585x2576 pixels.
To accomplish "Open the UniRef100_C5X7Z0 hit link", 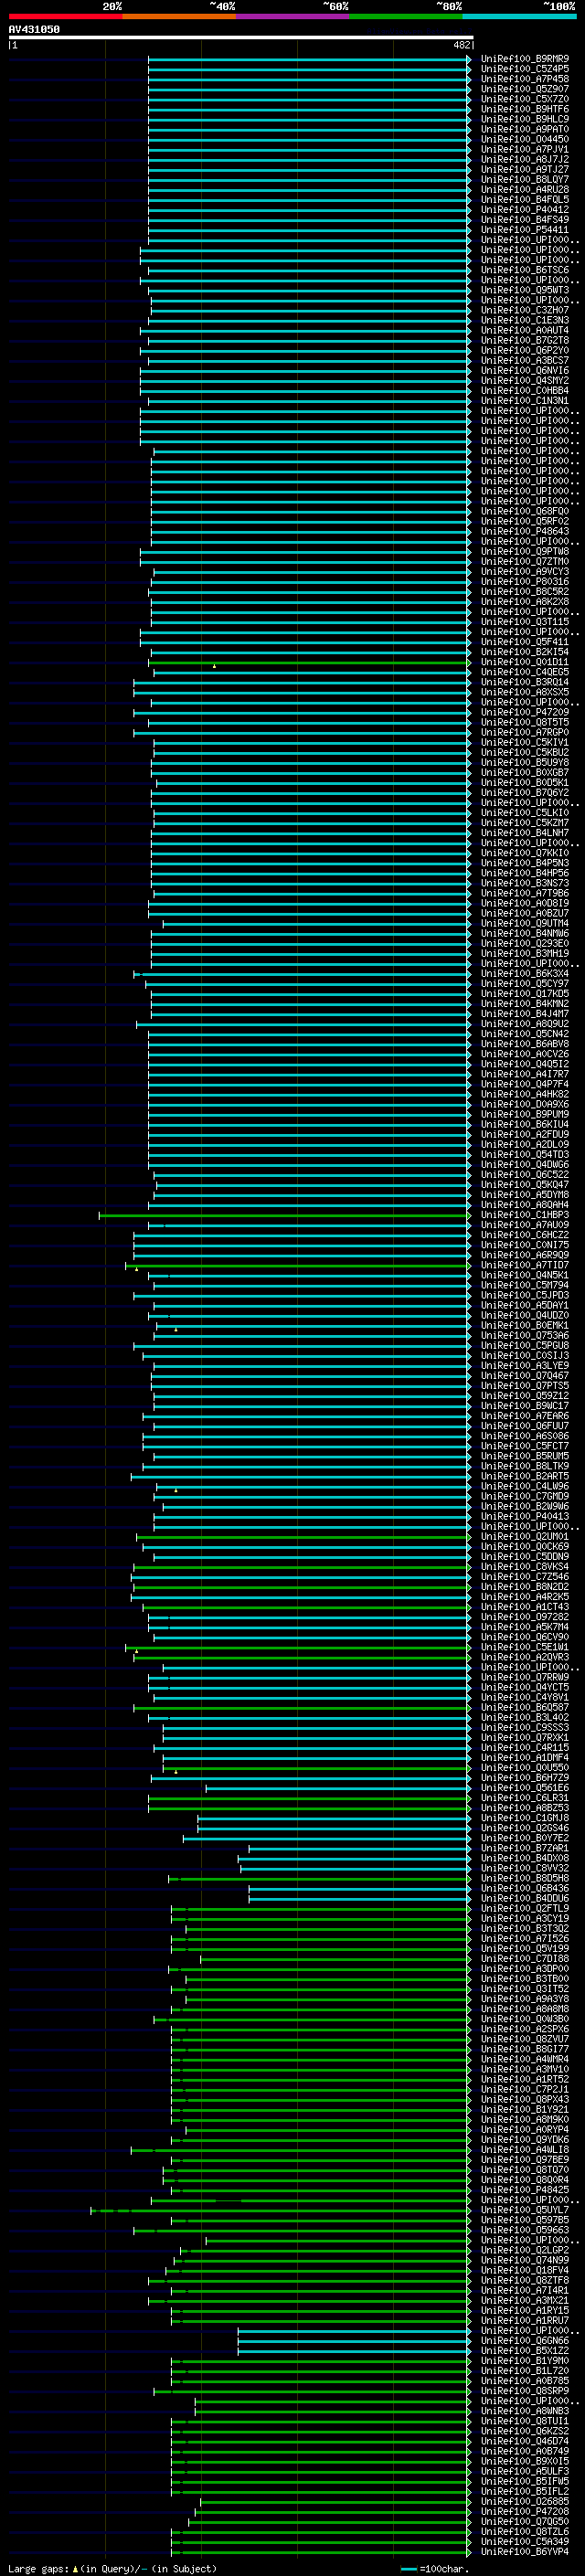I will click(525, 99).
